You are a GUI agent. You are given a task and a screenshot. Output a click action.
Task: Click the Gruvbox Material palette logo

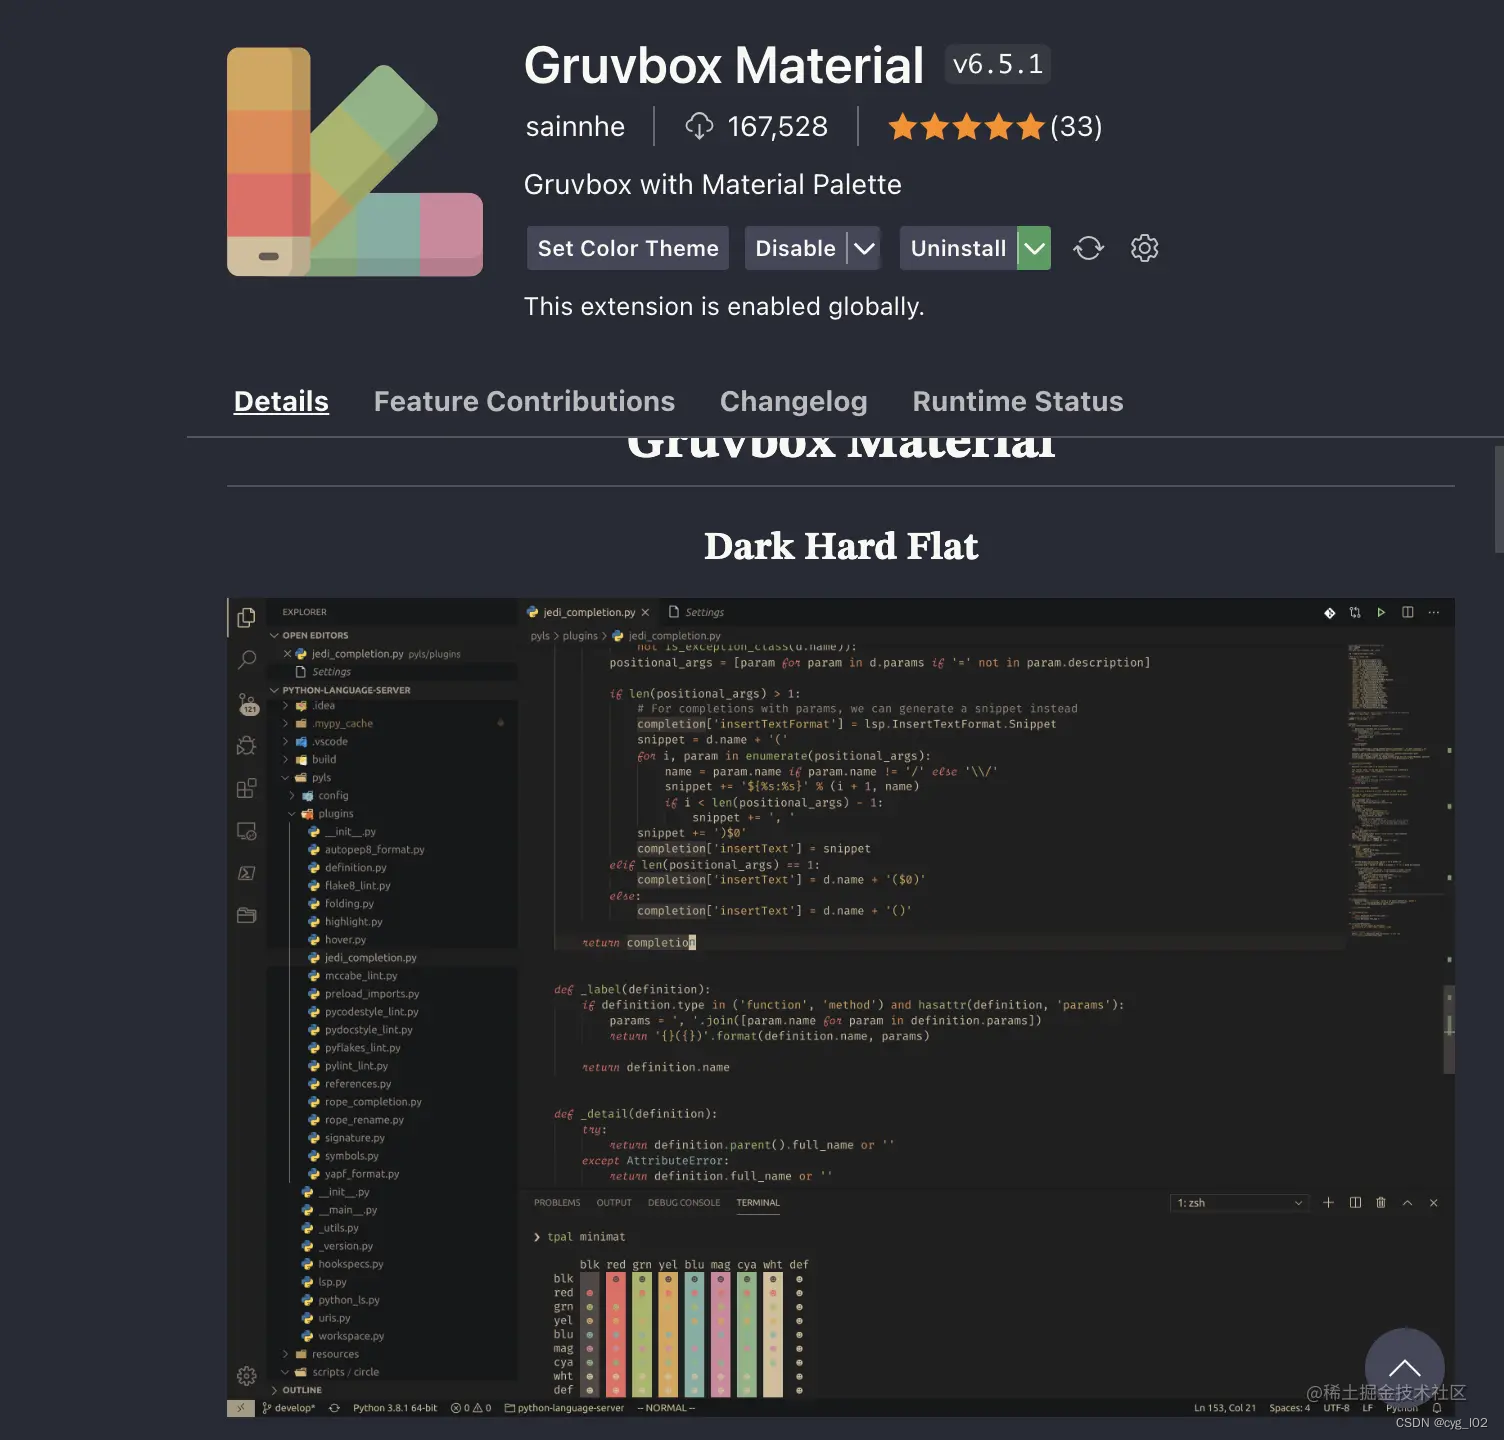click(x=355, y=161)
